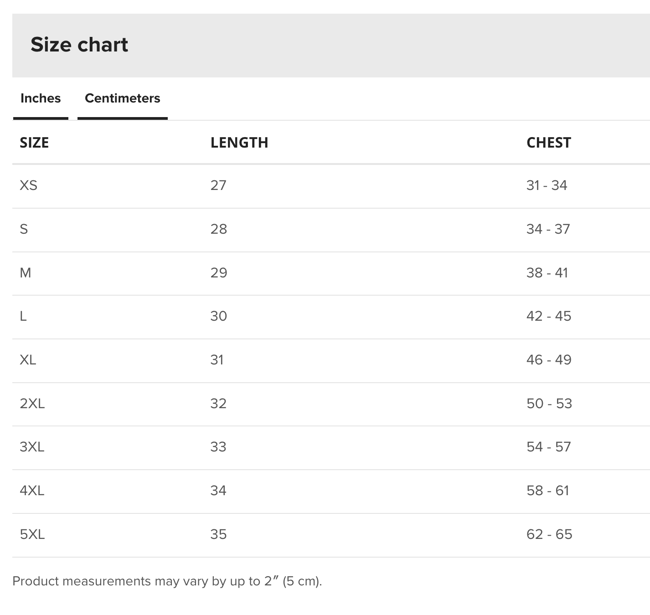Select the XS size row label
This screenshot has height=615, width=650.
[28, 185]
